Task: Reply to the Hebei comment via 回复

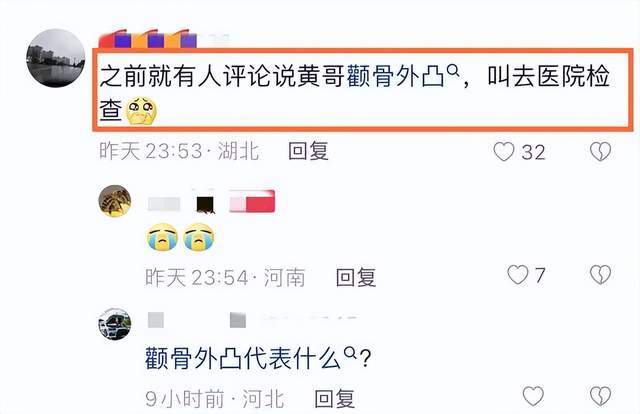Action: point(334,398)
